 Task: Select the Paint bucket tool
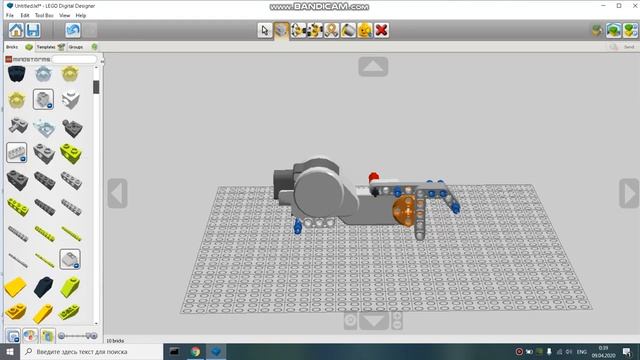[x=348, y=30]
